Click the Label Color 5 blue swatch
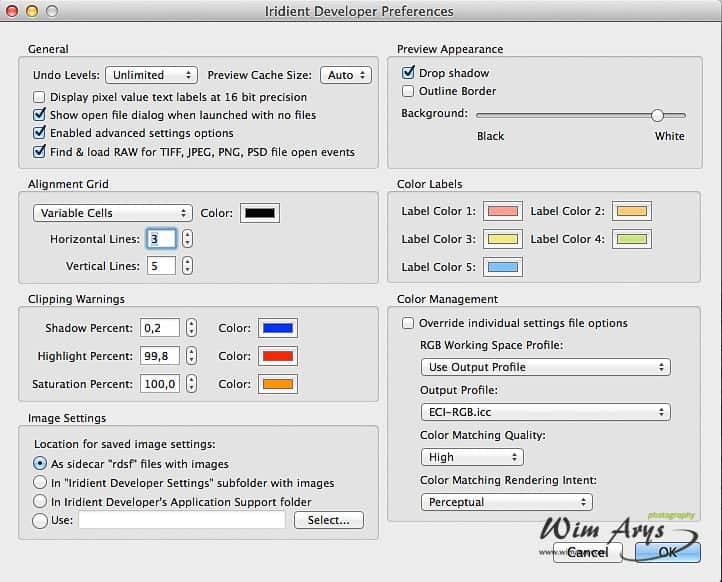 pos(503,267)
